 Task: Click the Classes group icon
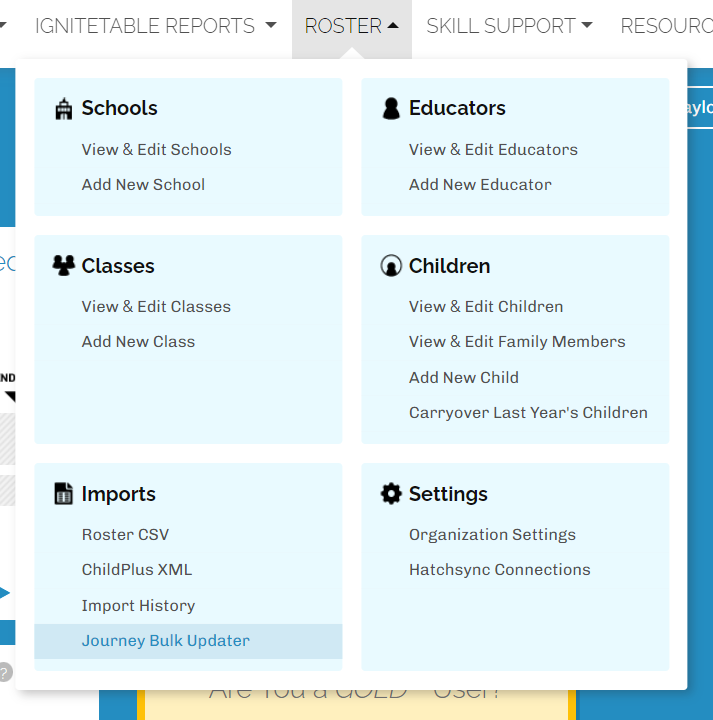[x=64, y=266]
